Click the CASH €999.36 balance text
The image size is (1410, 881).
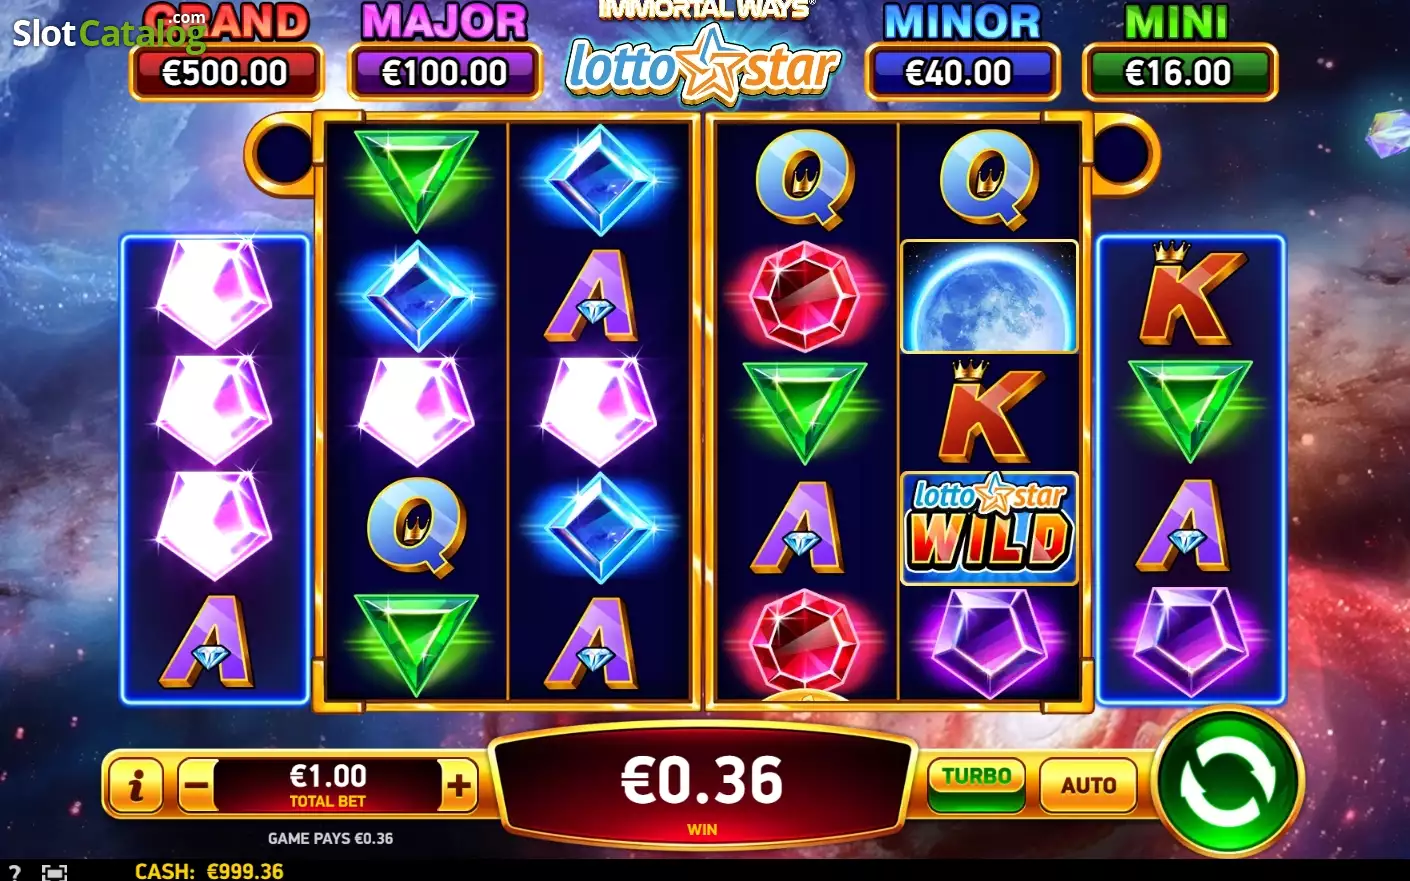click(209, 871)
